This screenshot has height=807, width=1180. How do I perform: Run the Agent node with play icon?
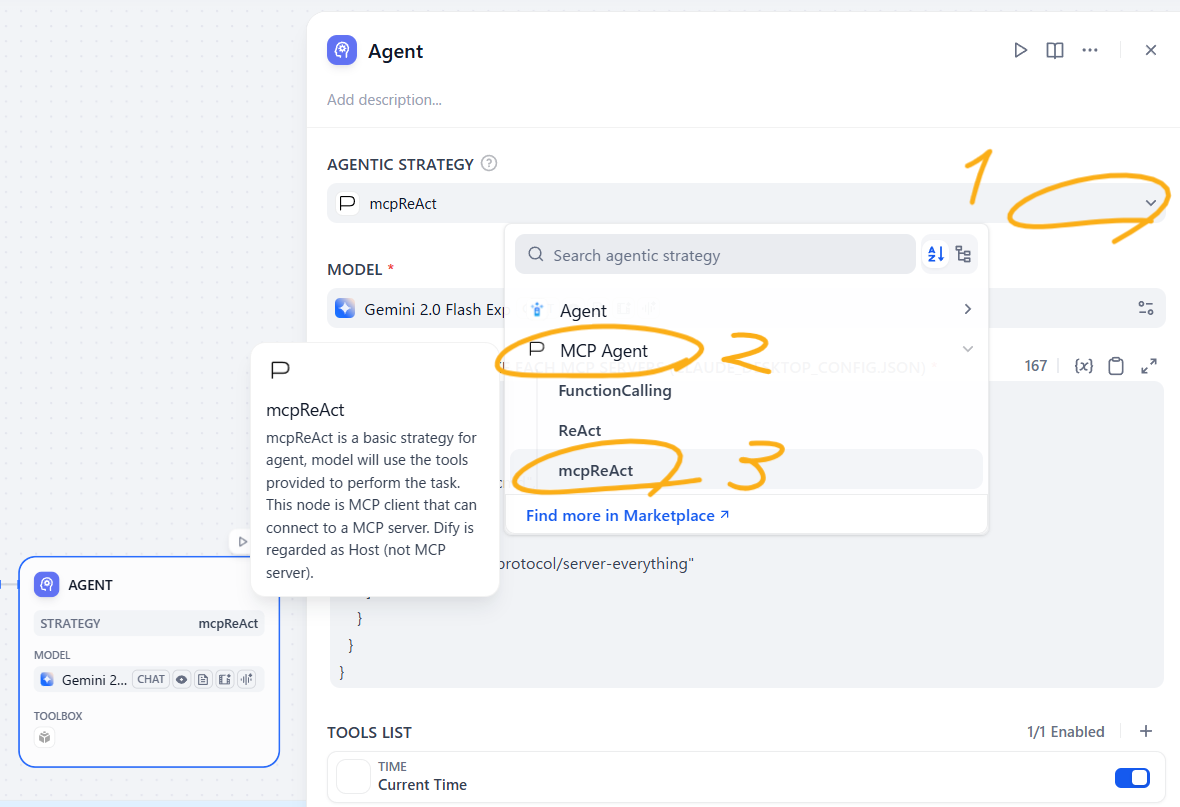pos(1020,50)
